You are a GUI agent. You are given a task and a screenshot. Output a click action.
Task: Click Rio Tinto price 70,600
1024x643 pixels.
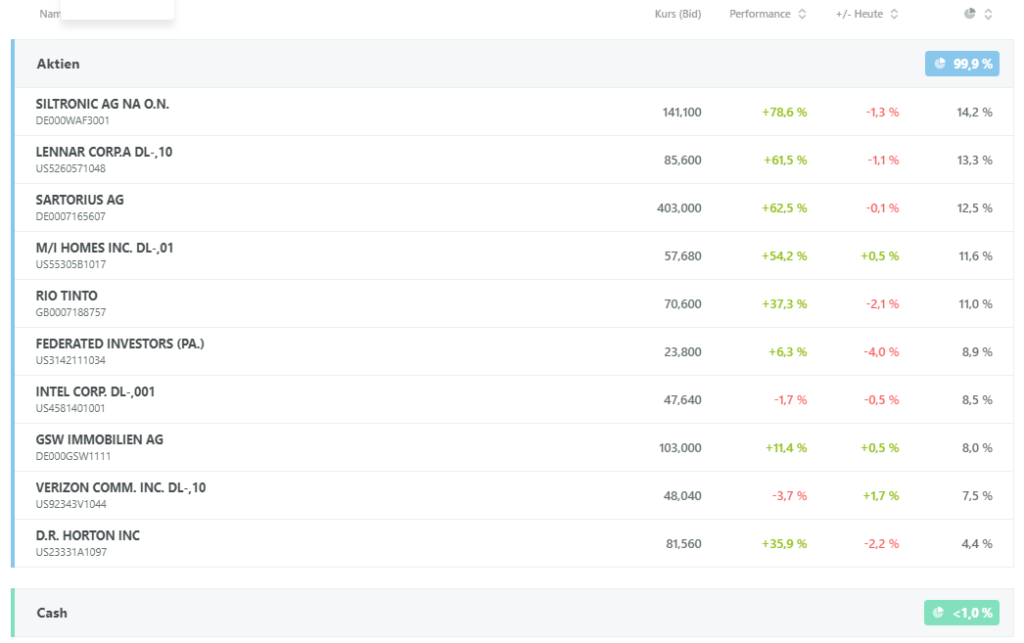point(682,304)
